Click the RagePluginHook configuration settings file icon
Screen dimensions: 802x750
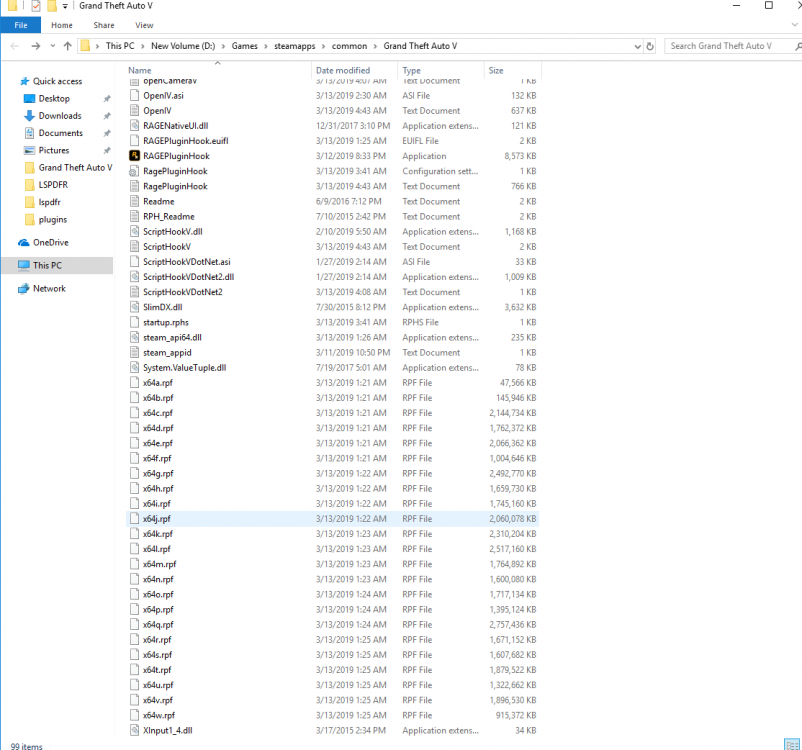tap(134, 171)
